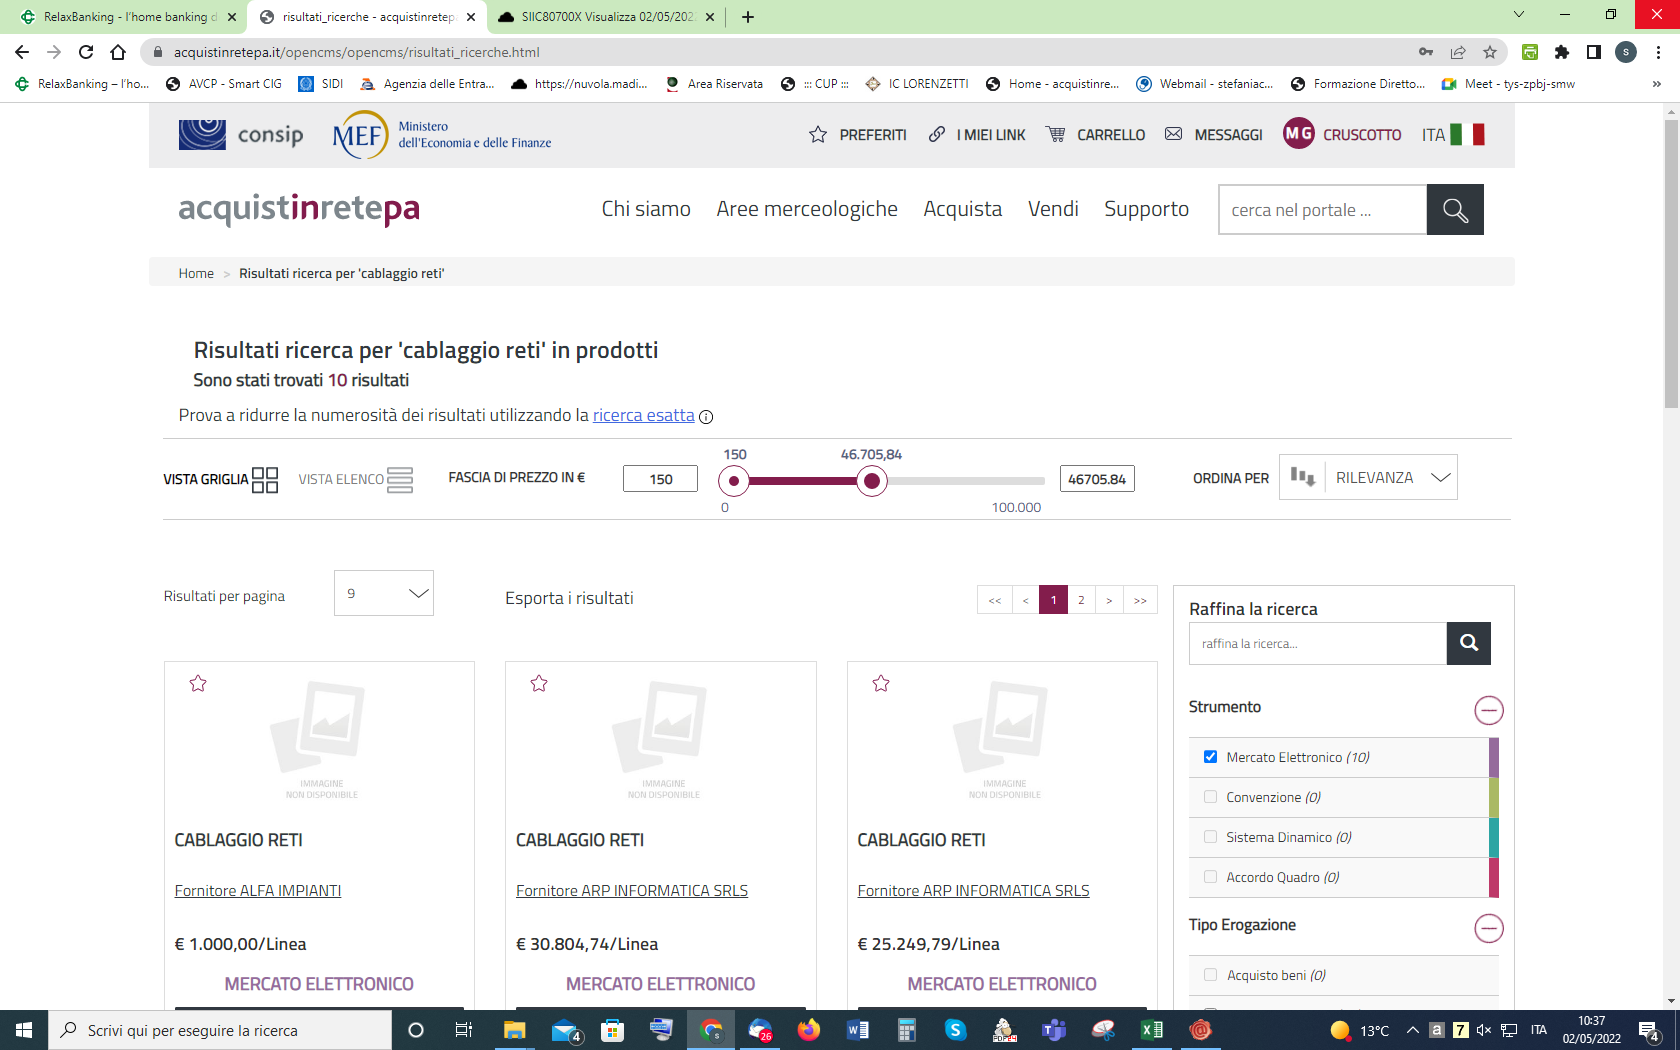Open Chrome extensions puzzle icon
Viewport: 1680px width, 1050px height.
[x=1562, y=52]
